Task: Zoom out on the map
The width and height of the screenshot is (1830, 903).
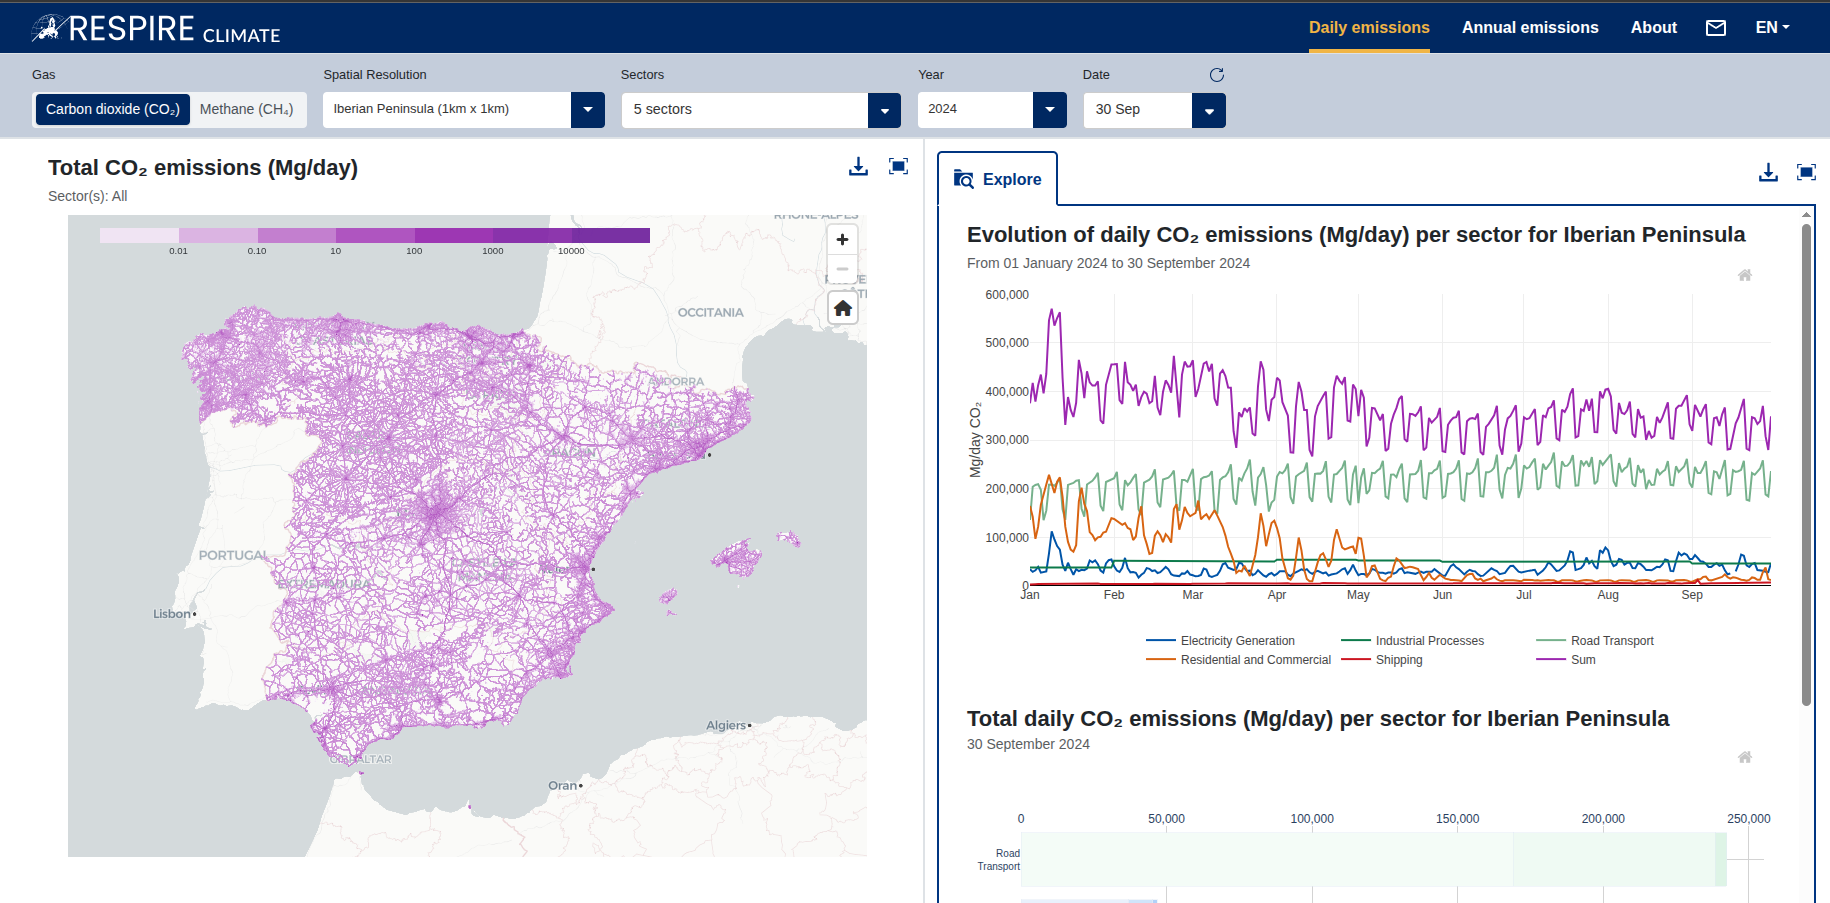Action: tap(841, 271)
